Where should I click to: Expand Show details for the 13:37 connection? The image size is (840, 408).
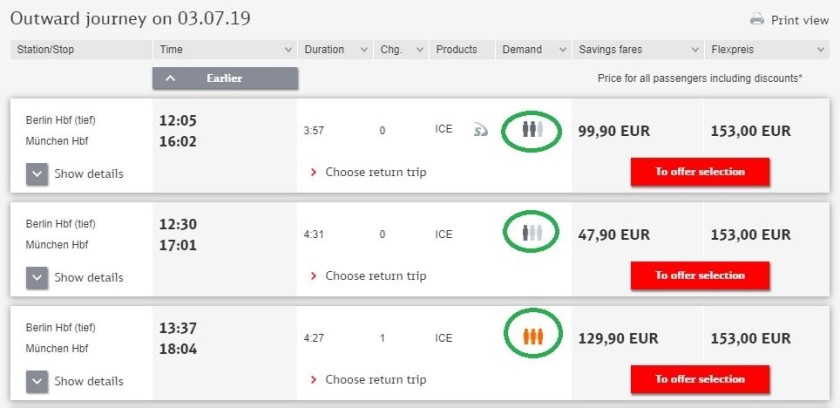(37, 382)
